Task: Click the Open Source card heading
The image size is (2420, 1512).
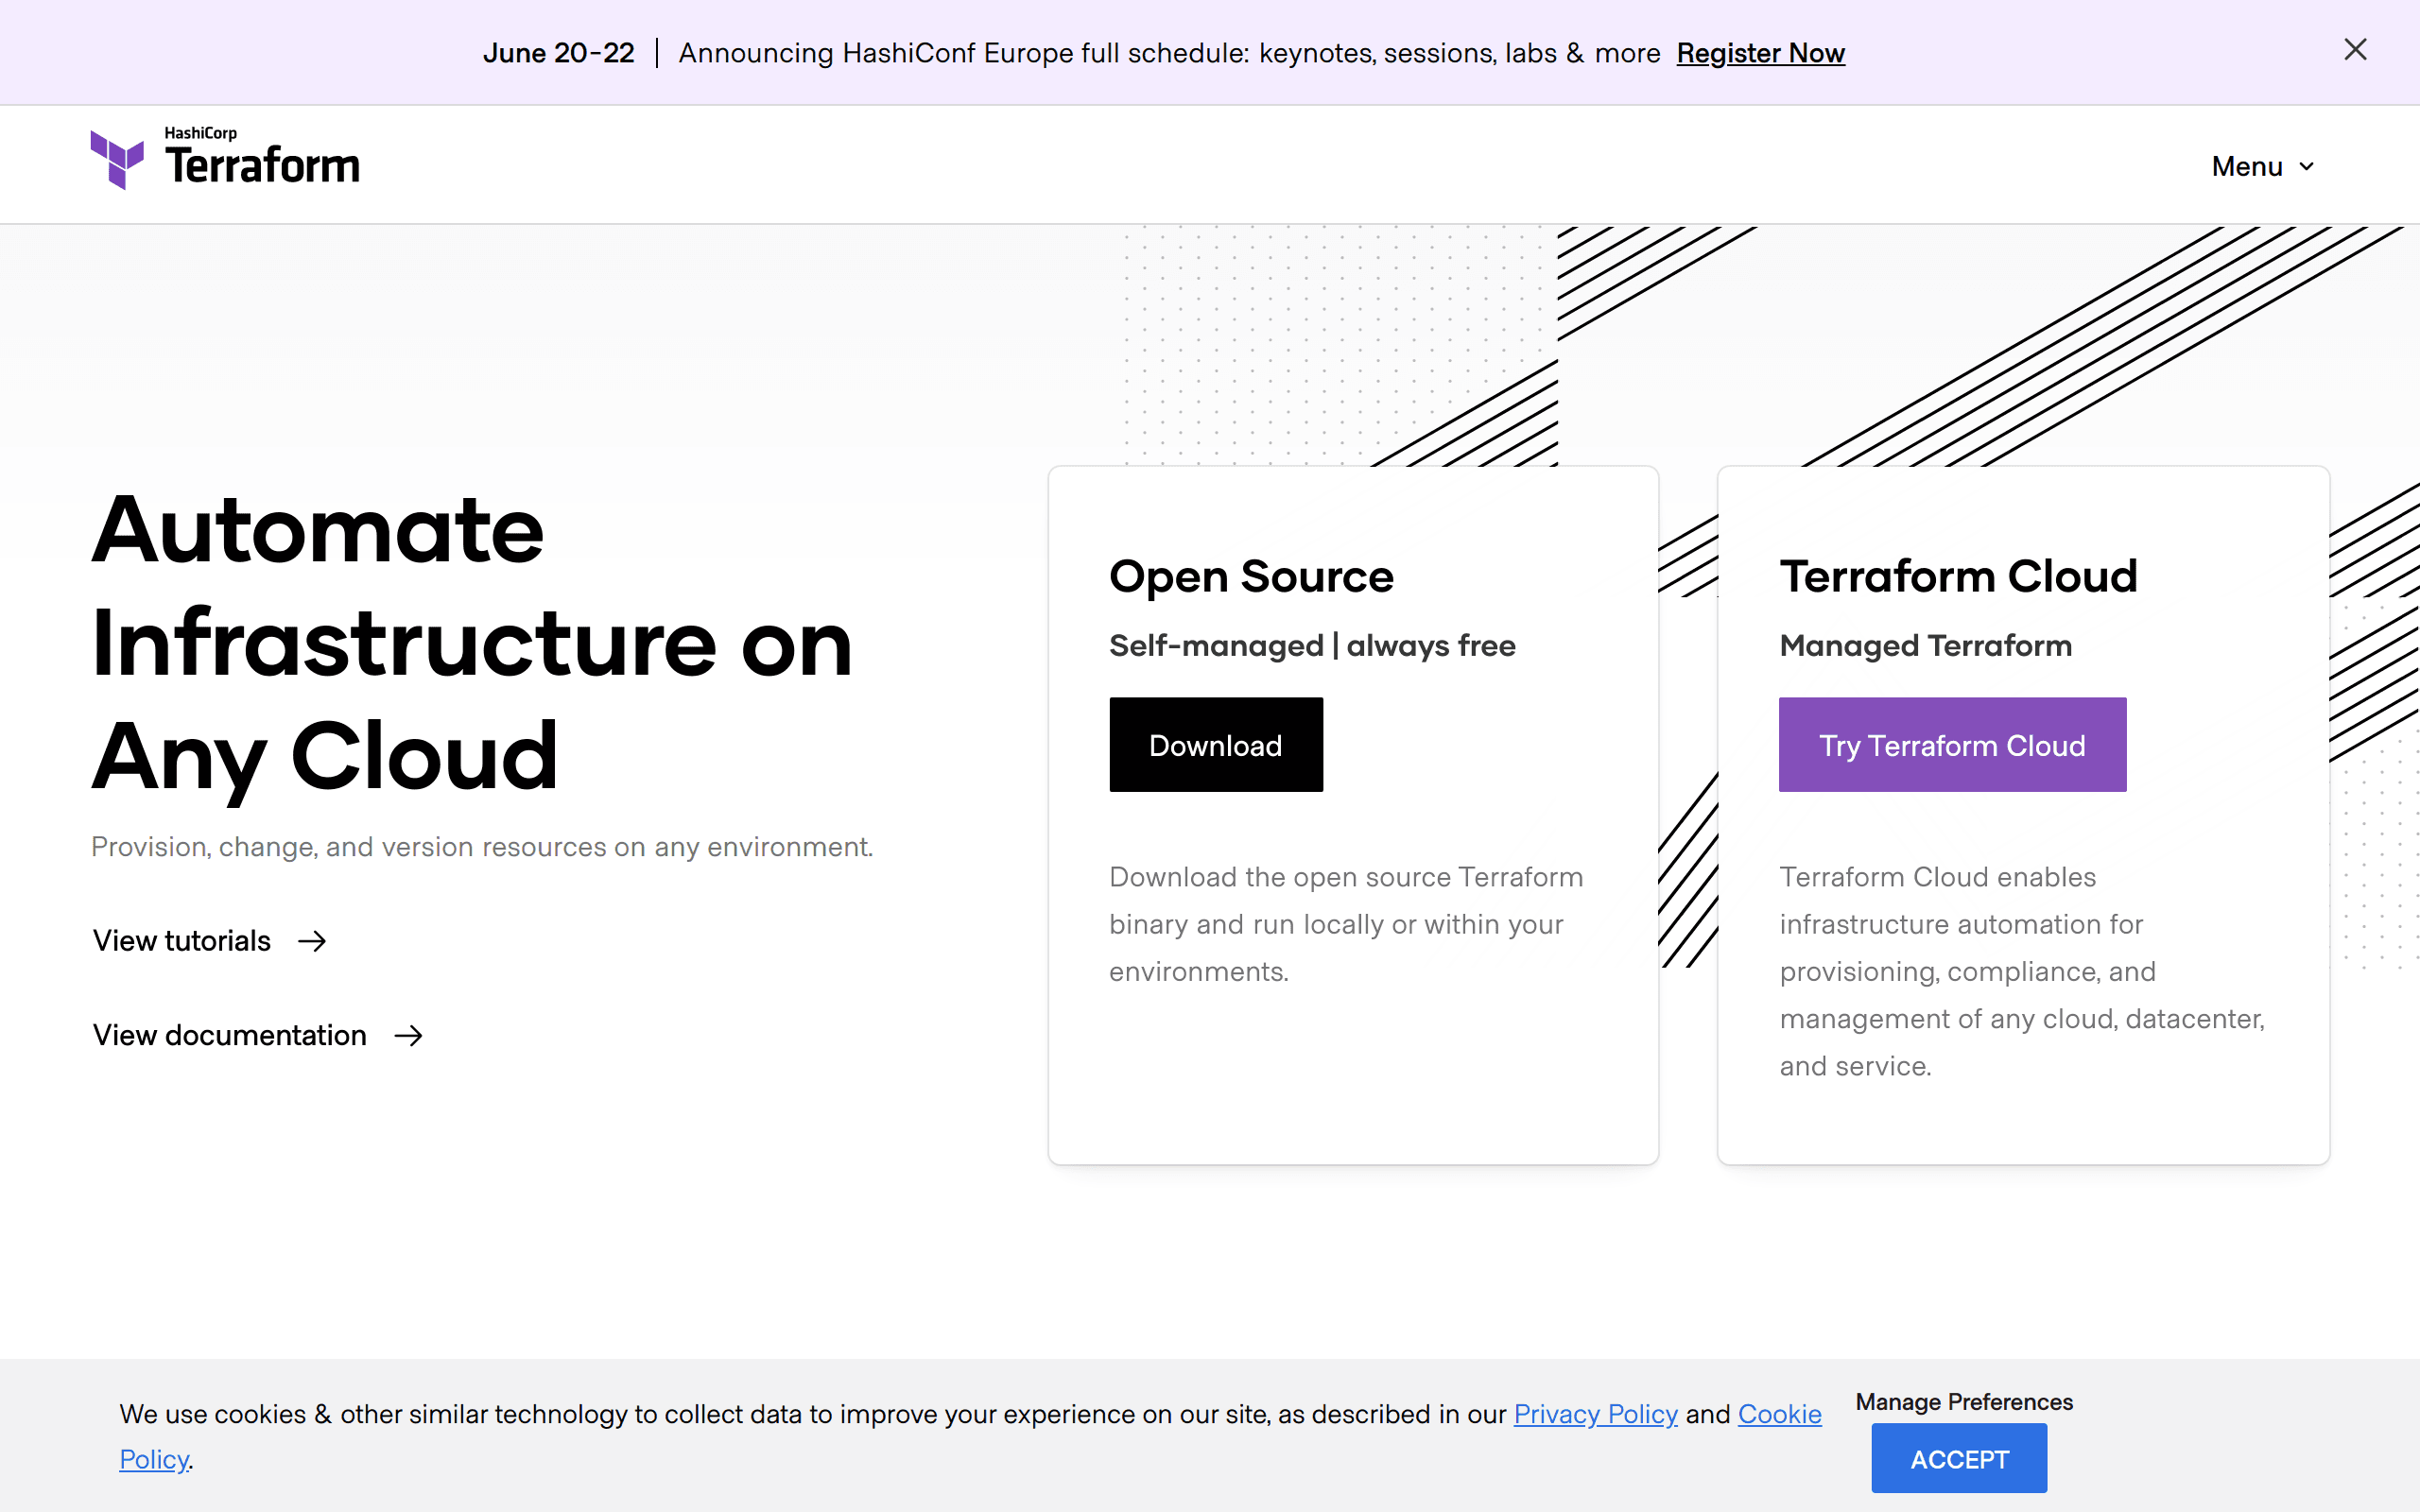Action: [1251, 577]
